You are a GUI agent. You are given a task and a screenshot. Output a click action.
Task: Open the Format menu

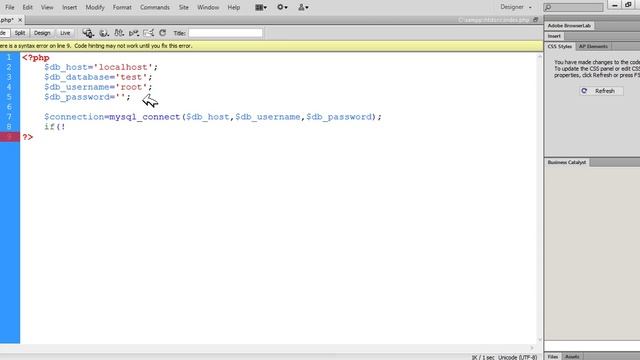pyautogui.click(x=122, y=7)
